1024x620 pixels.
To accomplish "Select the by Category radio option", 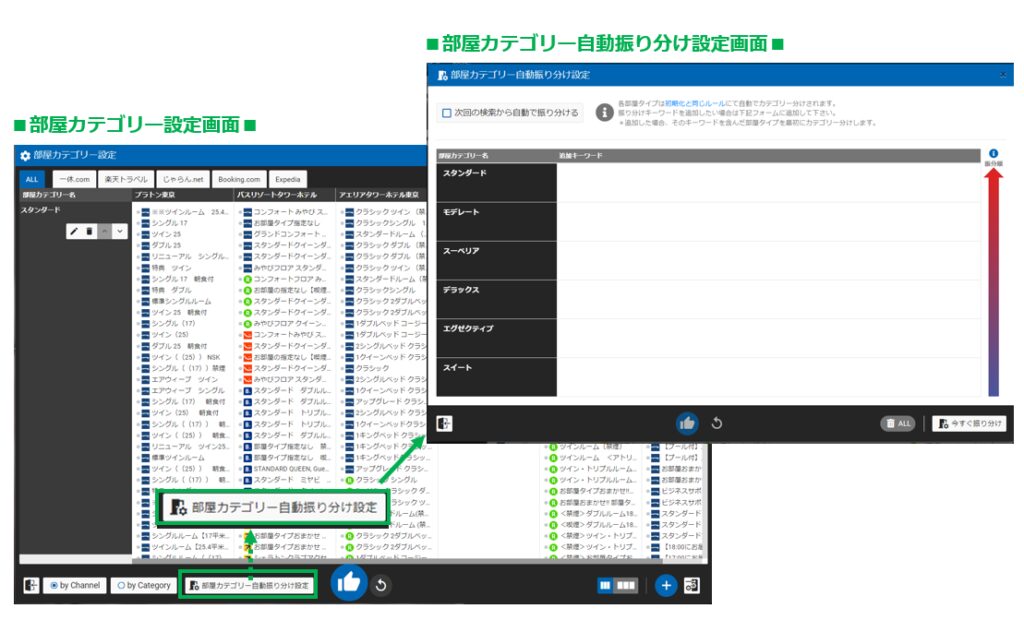I will pos(121,585).
